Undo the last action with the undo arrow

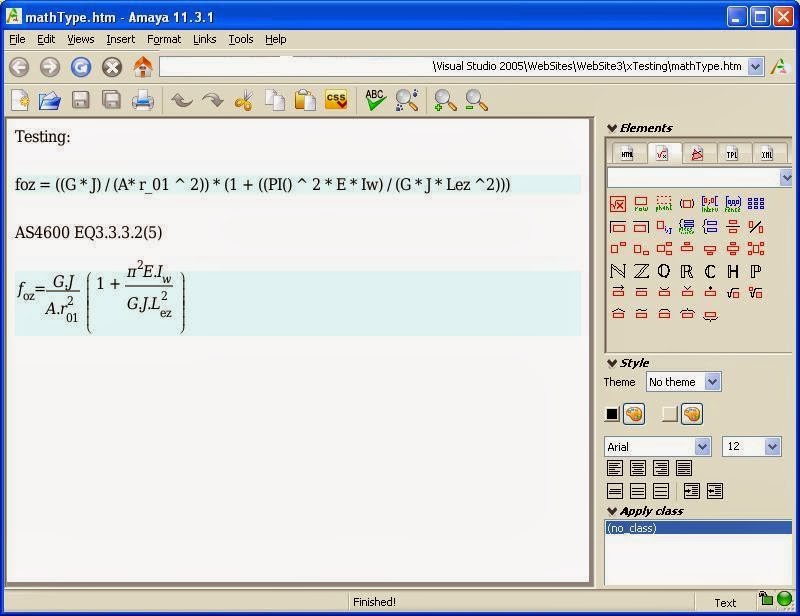point(182,100)
